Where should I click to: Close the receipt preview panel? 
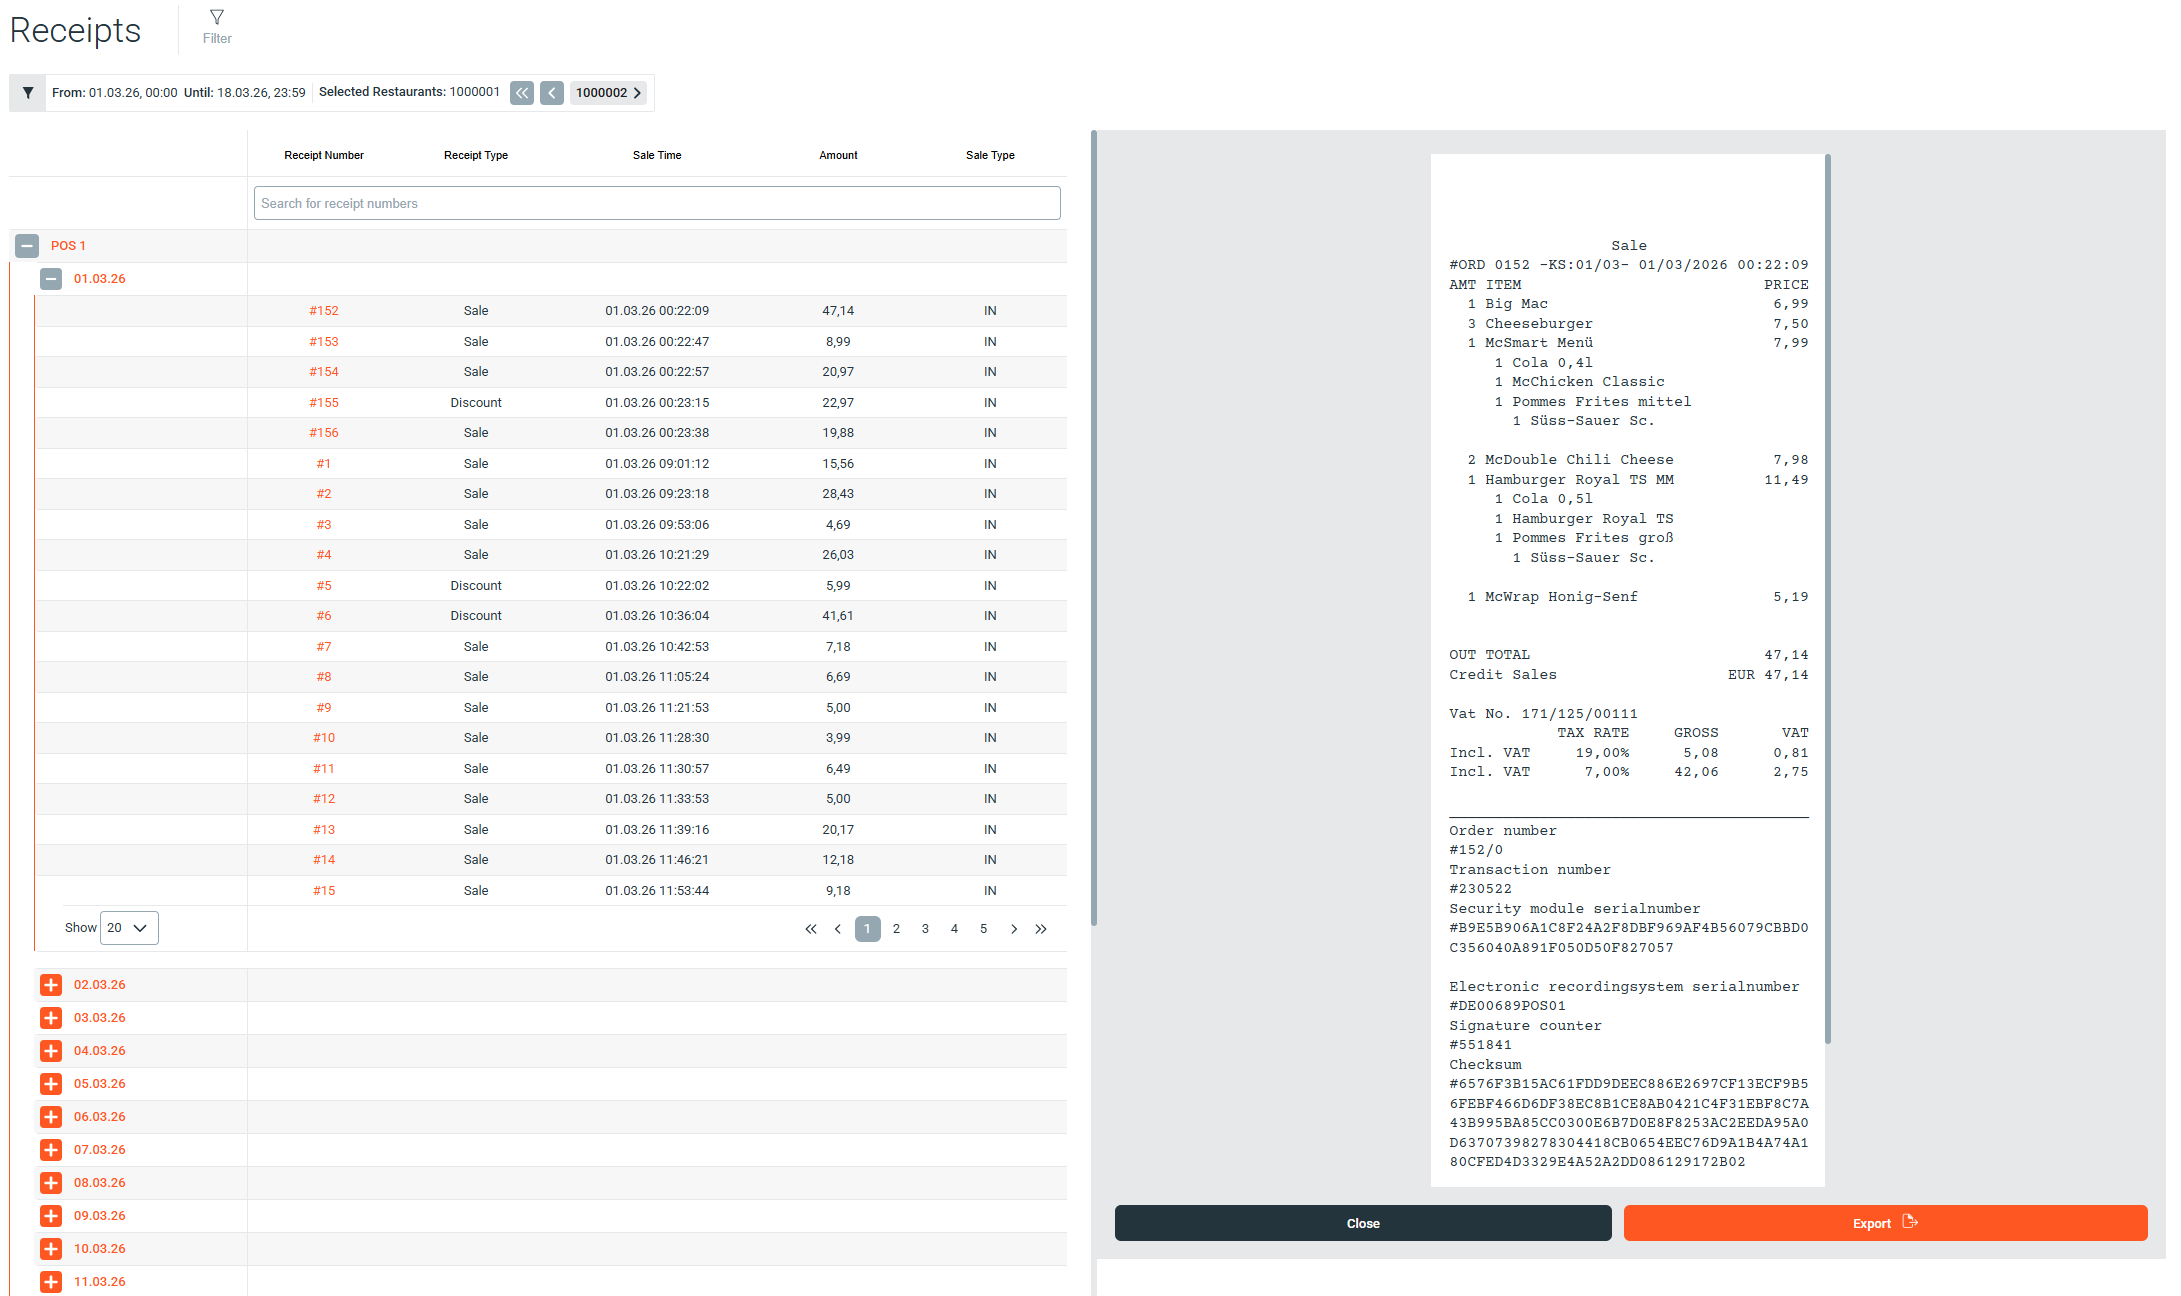click(x=1363, y=1223)
